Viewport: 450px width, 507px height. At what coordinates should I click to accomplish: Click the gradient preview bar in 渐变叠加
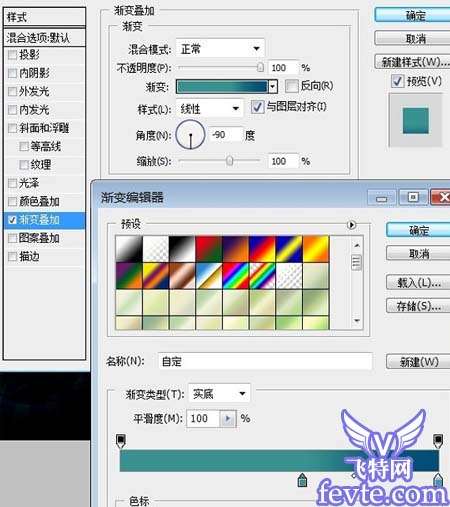pyautogui.click(x=222, y=87)
